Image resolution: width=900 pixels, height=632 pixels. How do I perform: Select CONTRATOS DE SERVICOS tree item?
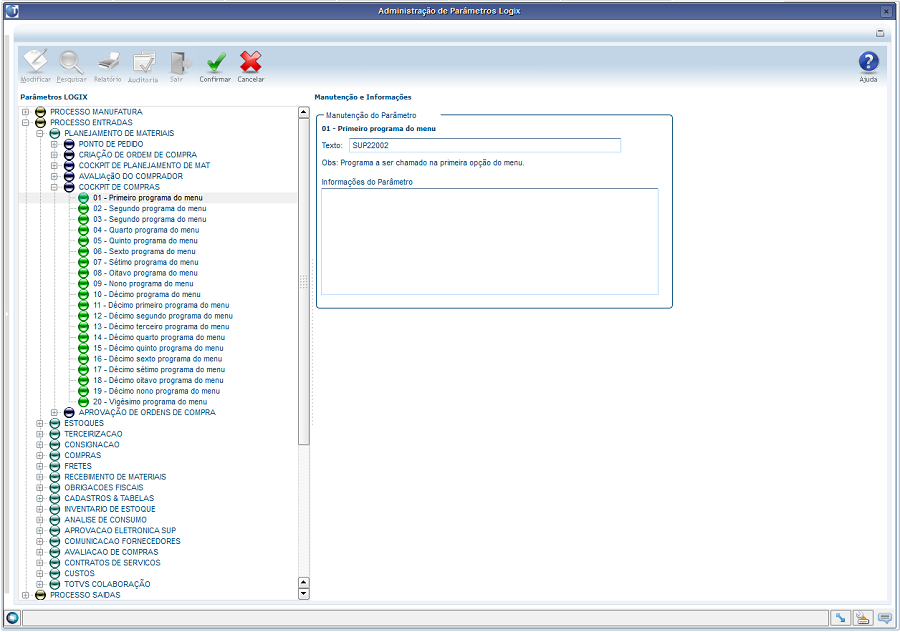click(x=112, y=563)
